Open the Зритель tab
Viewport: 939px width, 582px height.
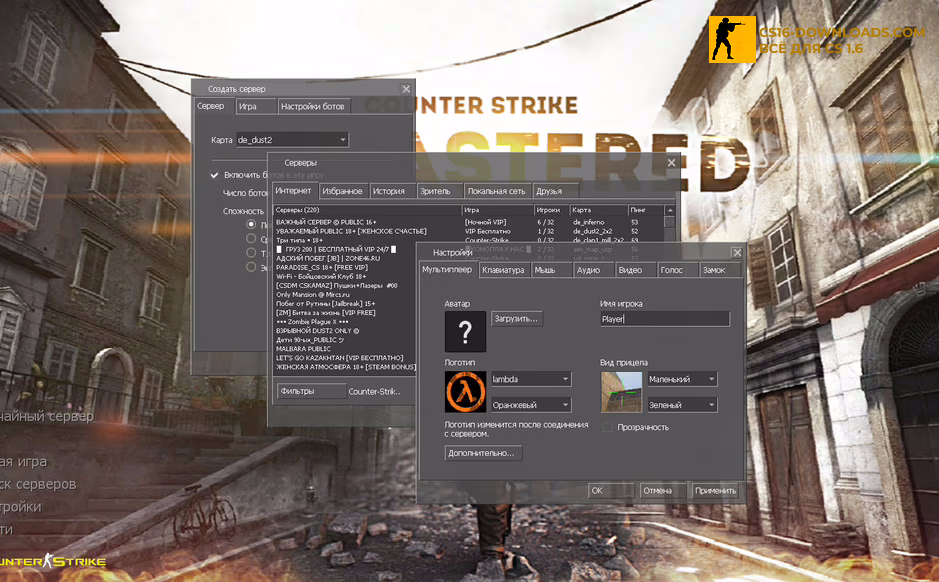(438, 191)
